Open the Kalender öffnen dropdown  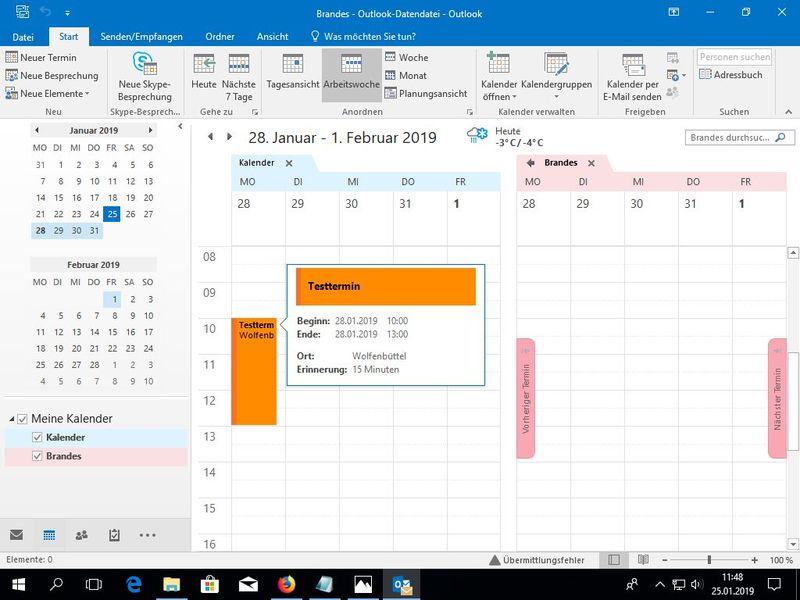(x=499, y=77)
